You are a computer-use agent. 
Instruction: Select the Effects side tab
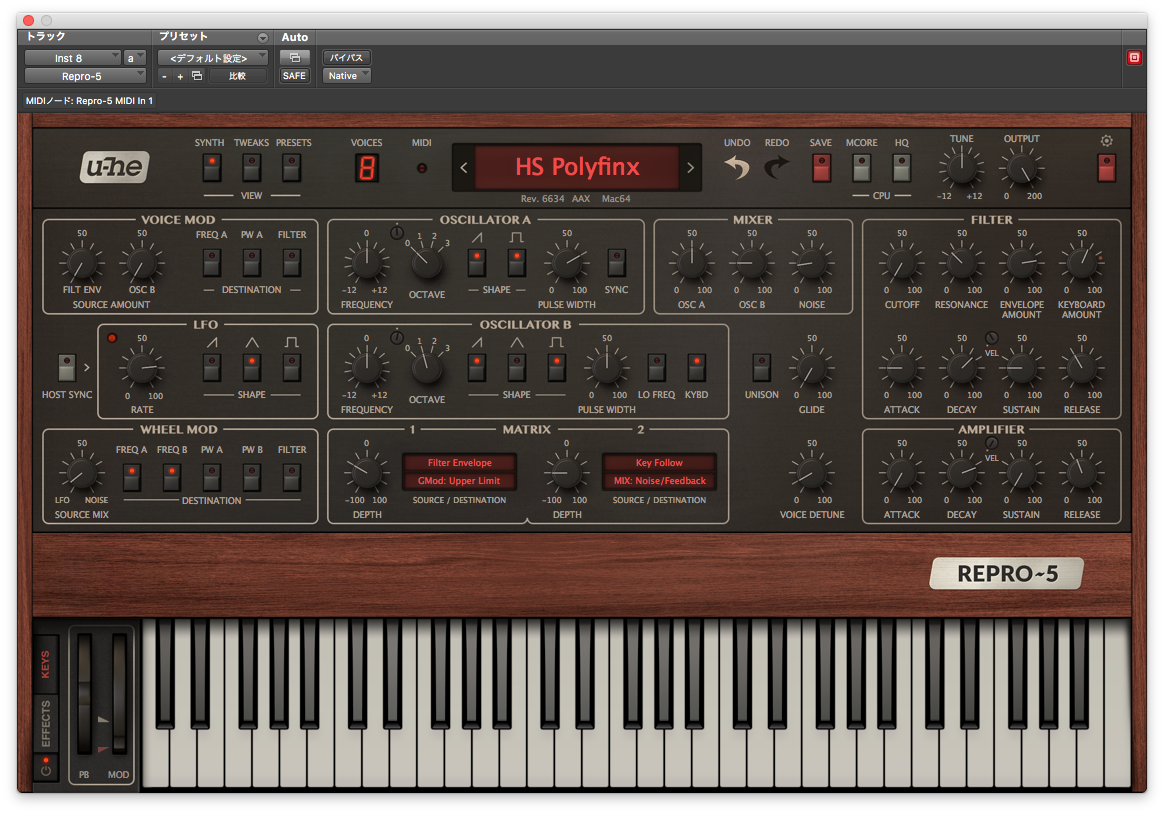(45, 723)
